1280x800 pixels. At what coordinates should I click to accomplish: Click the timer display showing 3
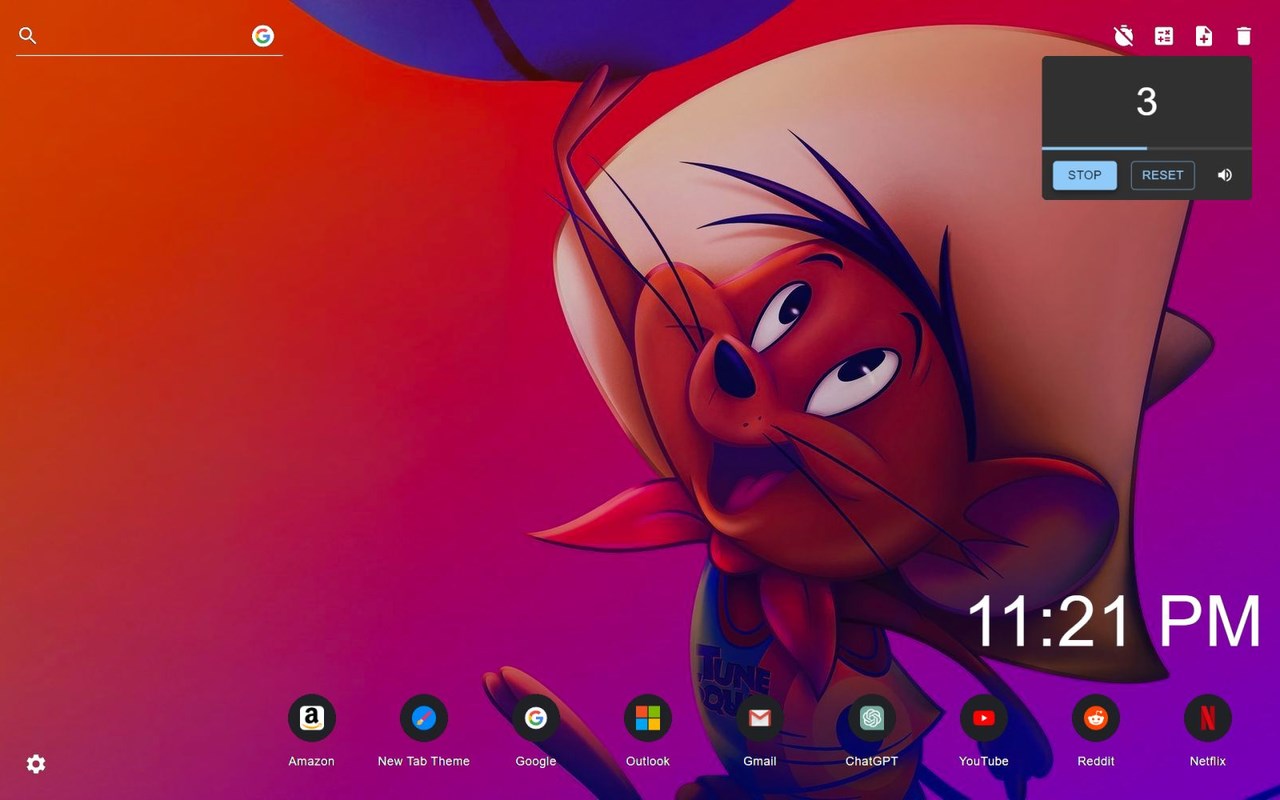(x=1147, y=101)
